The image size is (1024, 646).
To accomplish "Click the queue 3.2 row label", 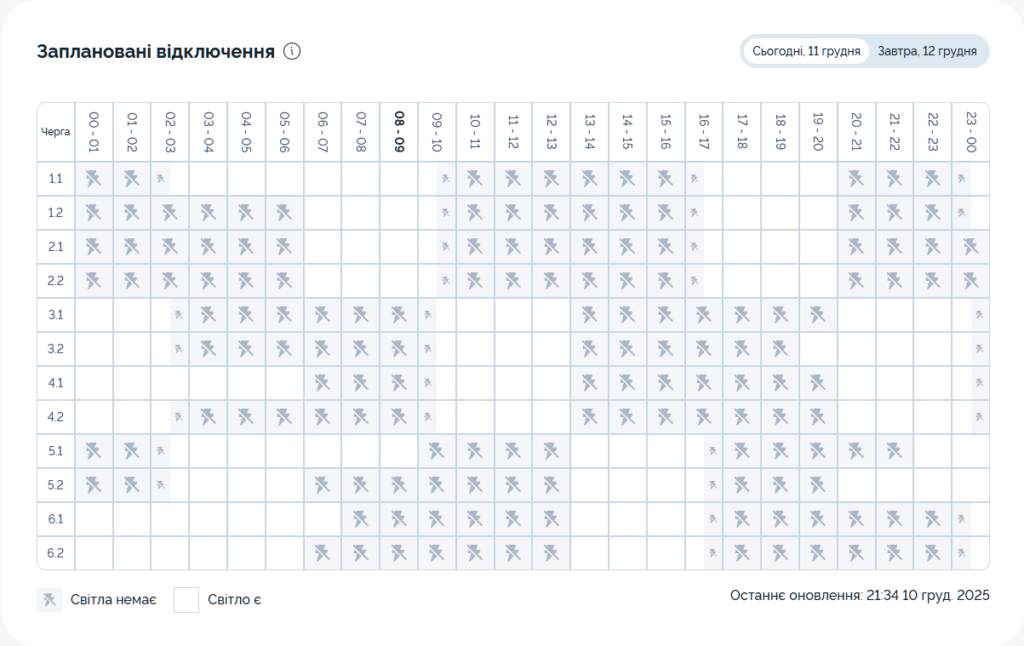I will pyautogui.click(x=56, y=349).
